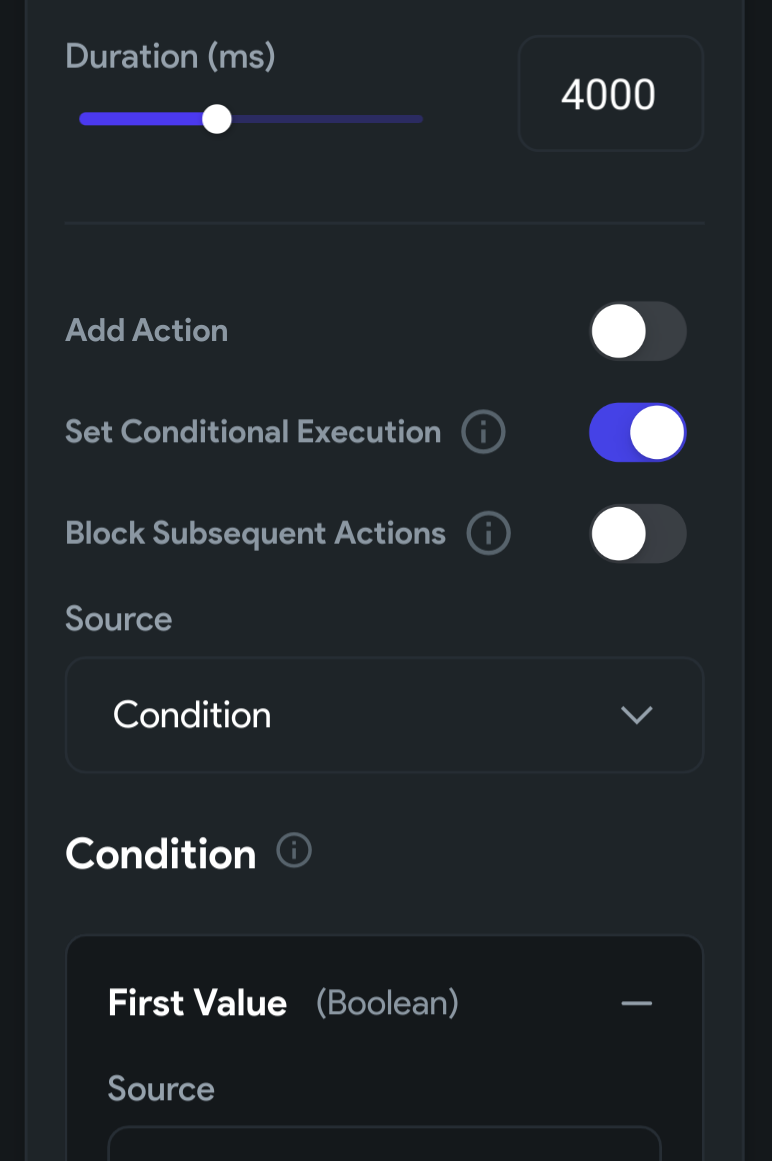
Task: Open the info tooltip next to Condition heading
Action: point(294,851)
